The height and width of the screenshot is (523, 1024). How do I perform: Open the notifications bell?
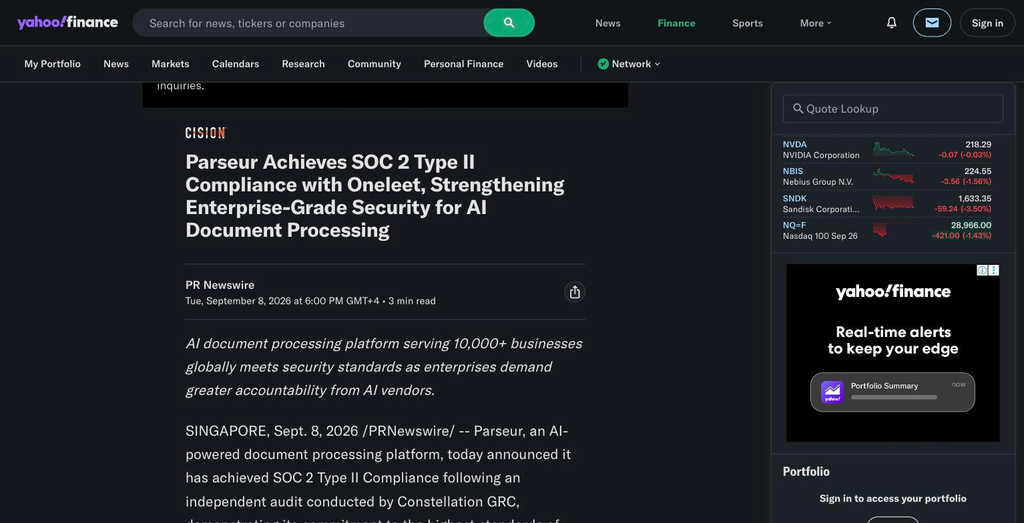[891, 23]
